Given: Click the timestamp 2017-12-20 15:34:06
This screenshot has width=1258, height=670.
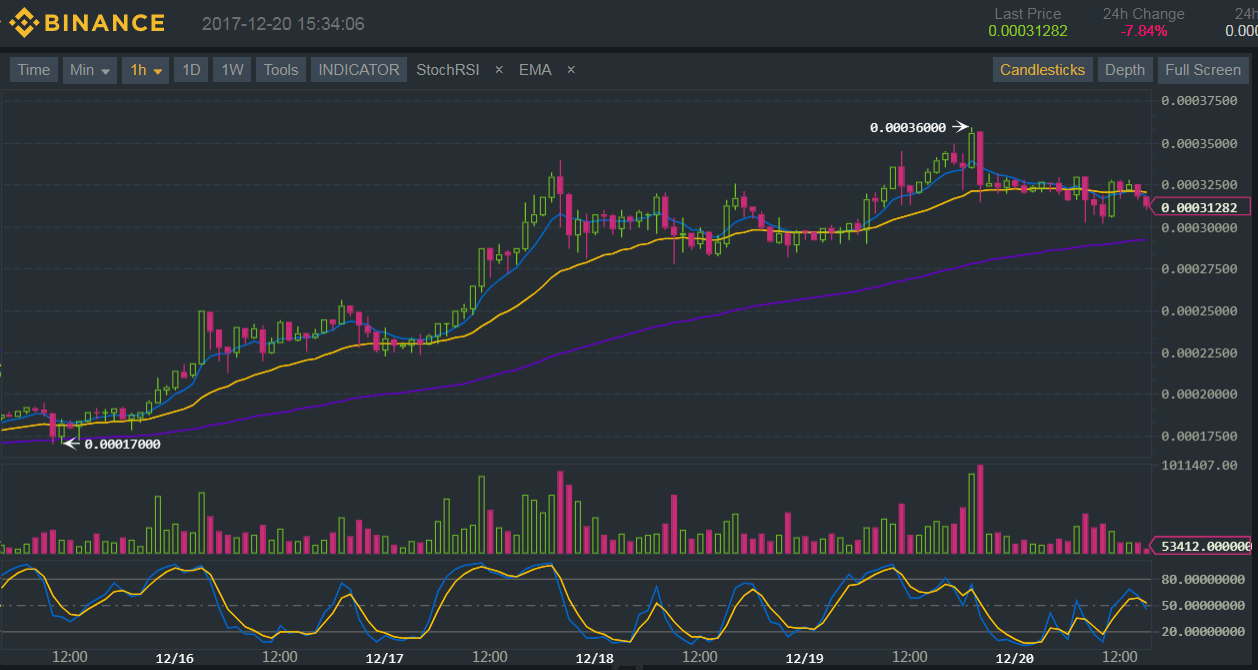Looking at the screenshot, I should pyautogui.click(x=283, y=23).
